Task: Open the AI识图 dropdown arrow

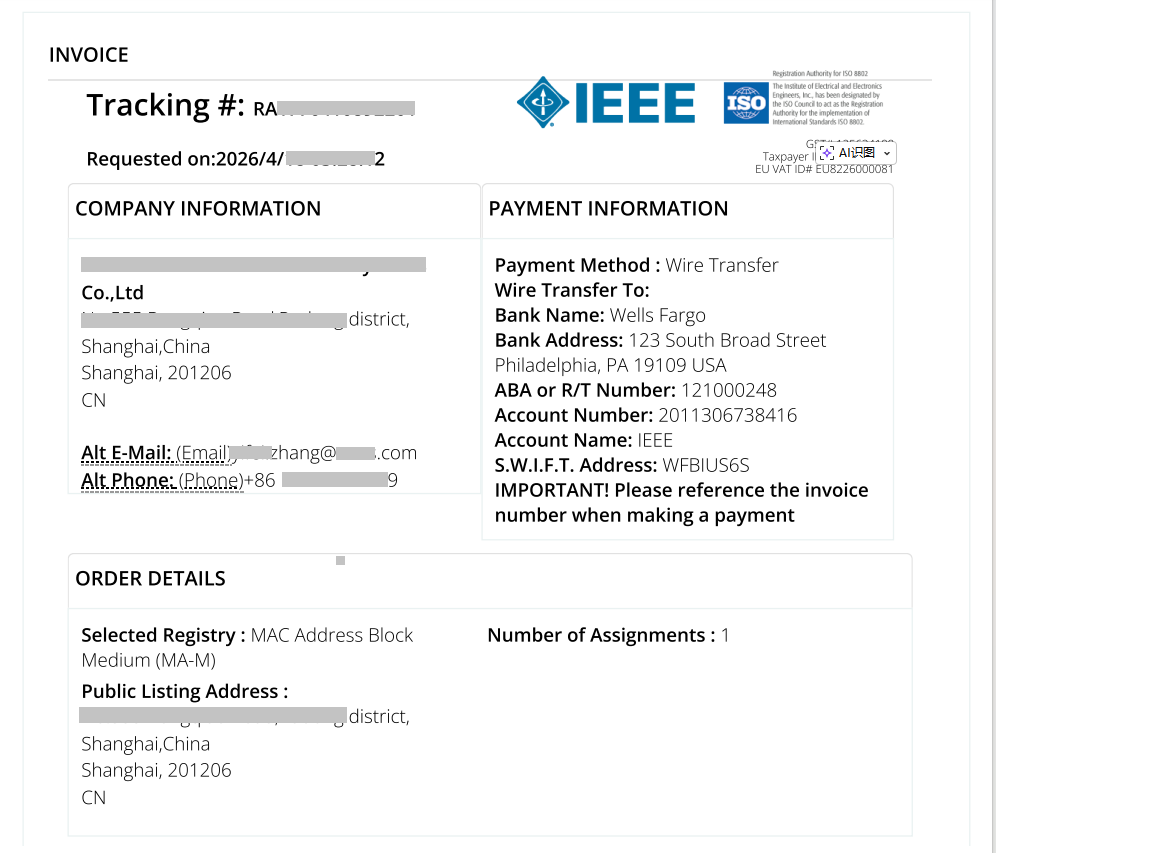Action: (887, 153)
